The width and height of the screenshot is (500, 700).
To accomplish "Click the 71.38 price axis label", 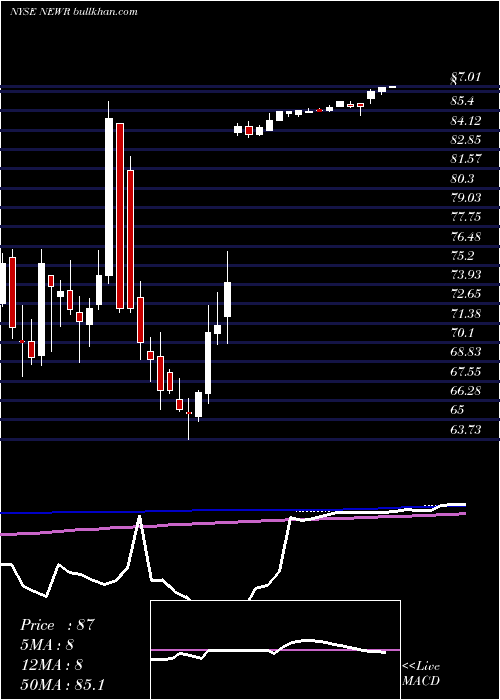I will 466,314.
